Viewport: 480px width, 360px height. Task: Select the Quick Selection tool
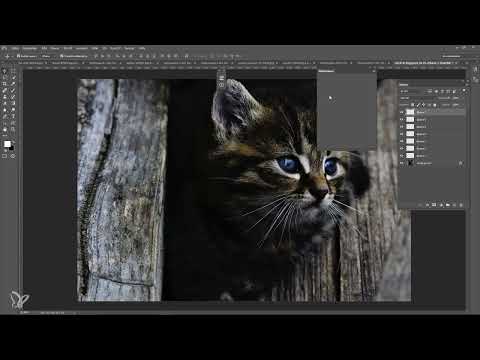click(13, 77)
